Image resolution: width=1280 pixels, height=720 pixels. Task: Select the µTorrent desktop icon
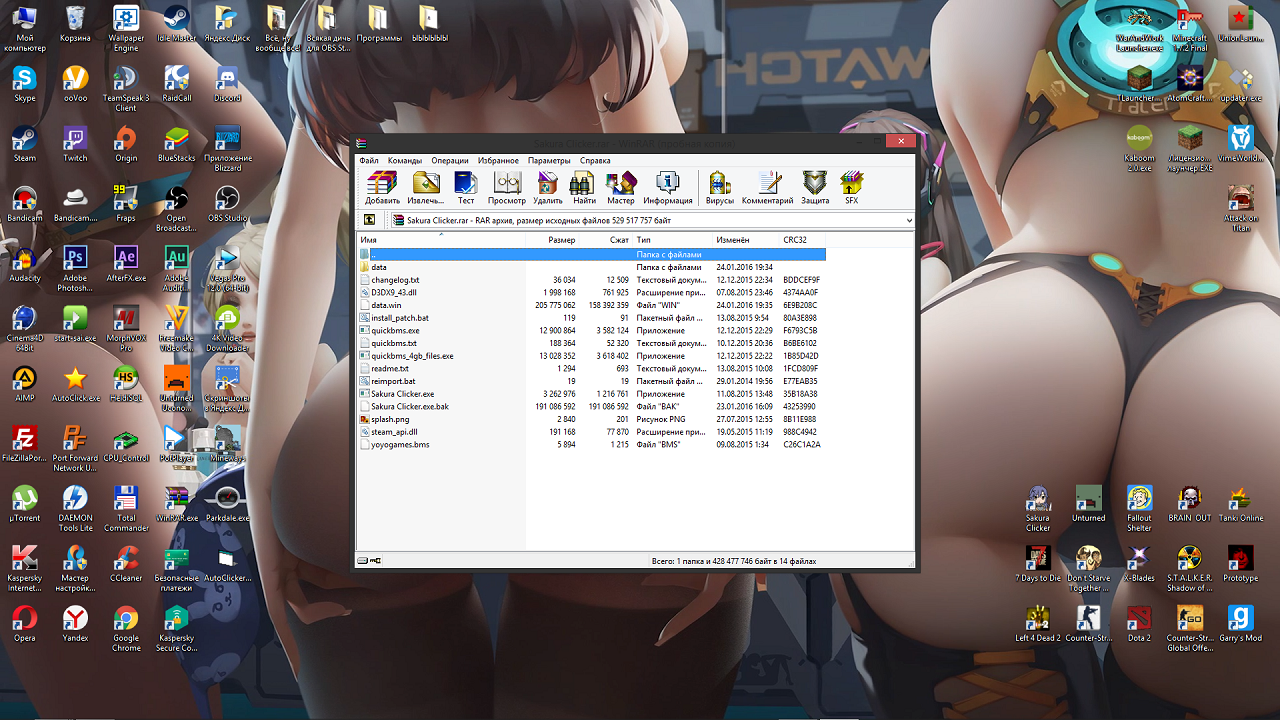tap(24, 503)
